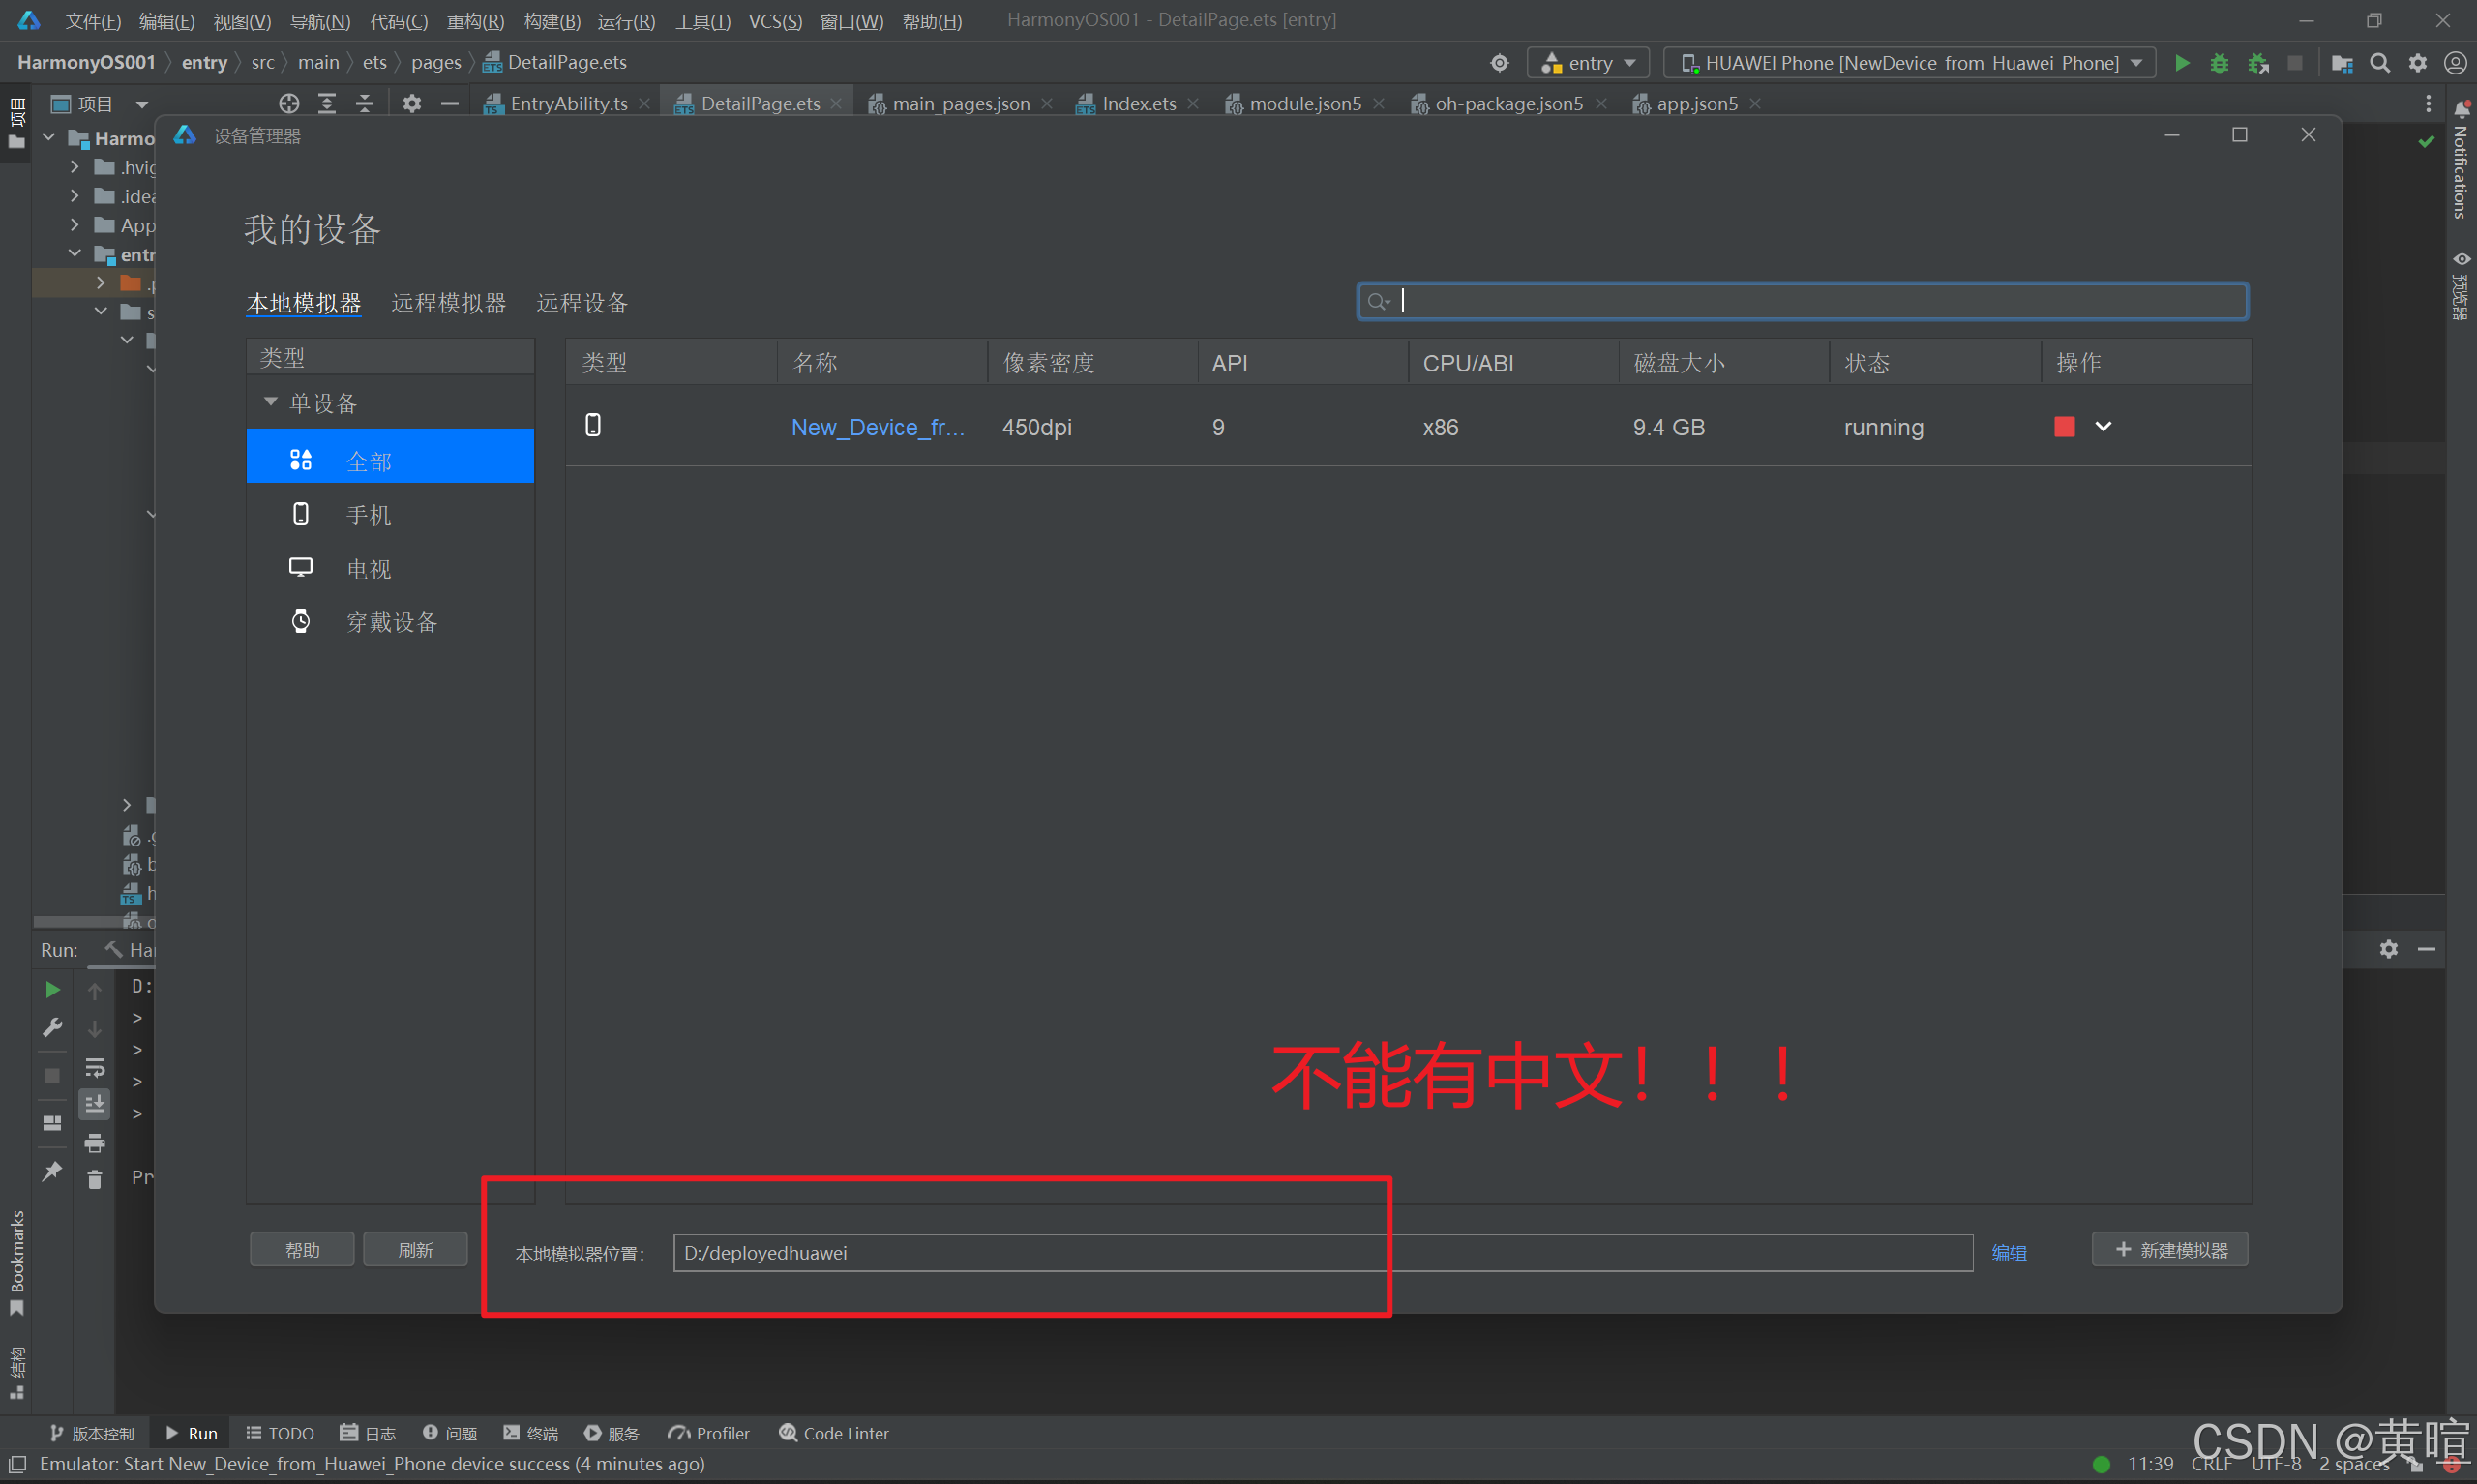Click the print icon in Run panel
Screen dimensions: 2477x1484
[95, 1143]
